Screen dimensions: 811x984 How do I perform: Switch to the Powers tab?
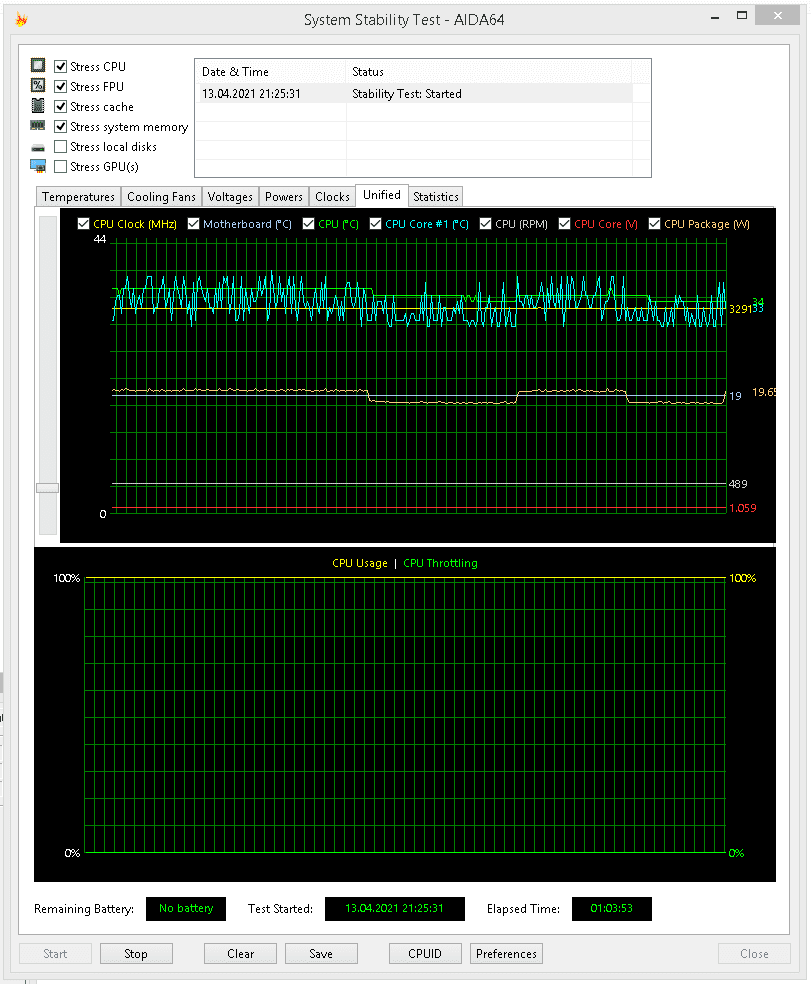(284, 197)
